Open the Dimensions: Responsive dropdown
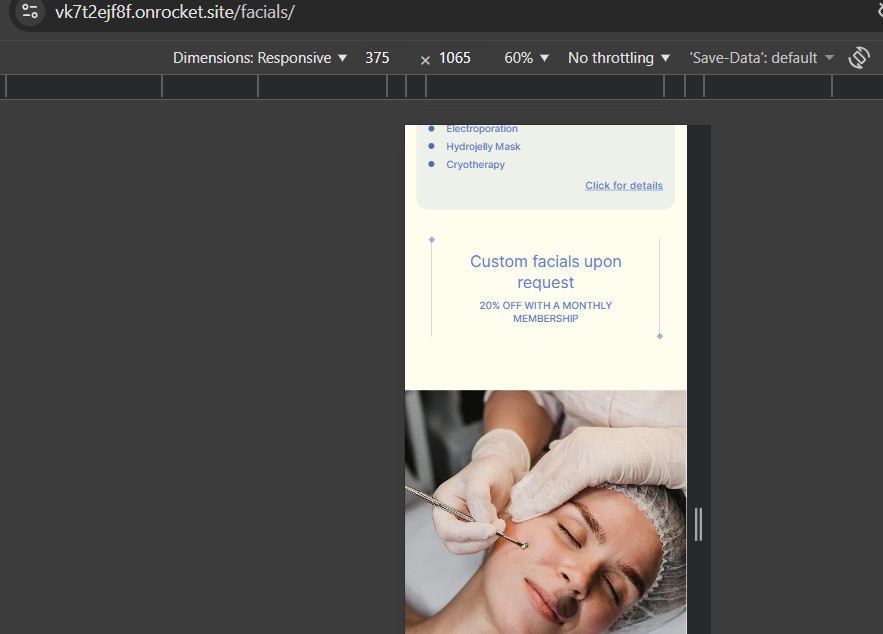 (260, 58)
